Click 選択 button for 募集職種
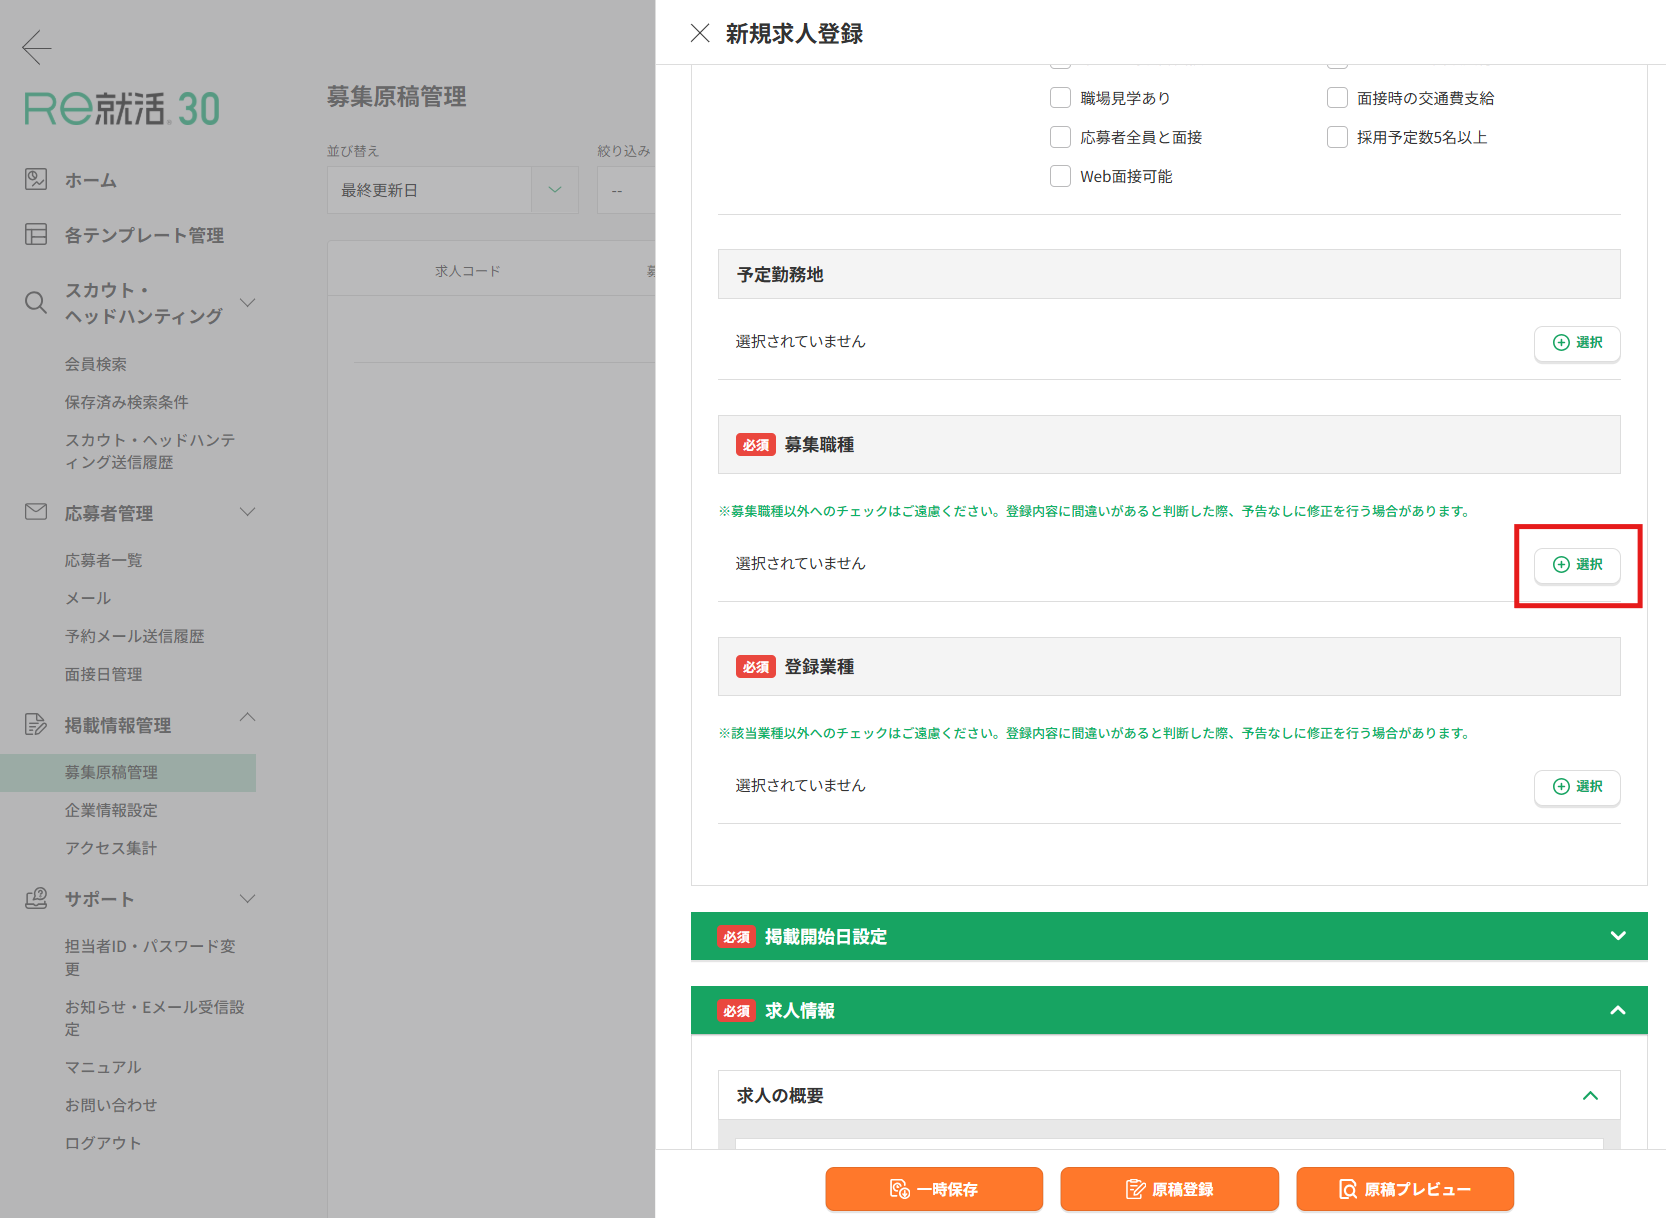The image size is (1666, 1218). pos(1577,565)
